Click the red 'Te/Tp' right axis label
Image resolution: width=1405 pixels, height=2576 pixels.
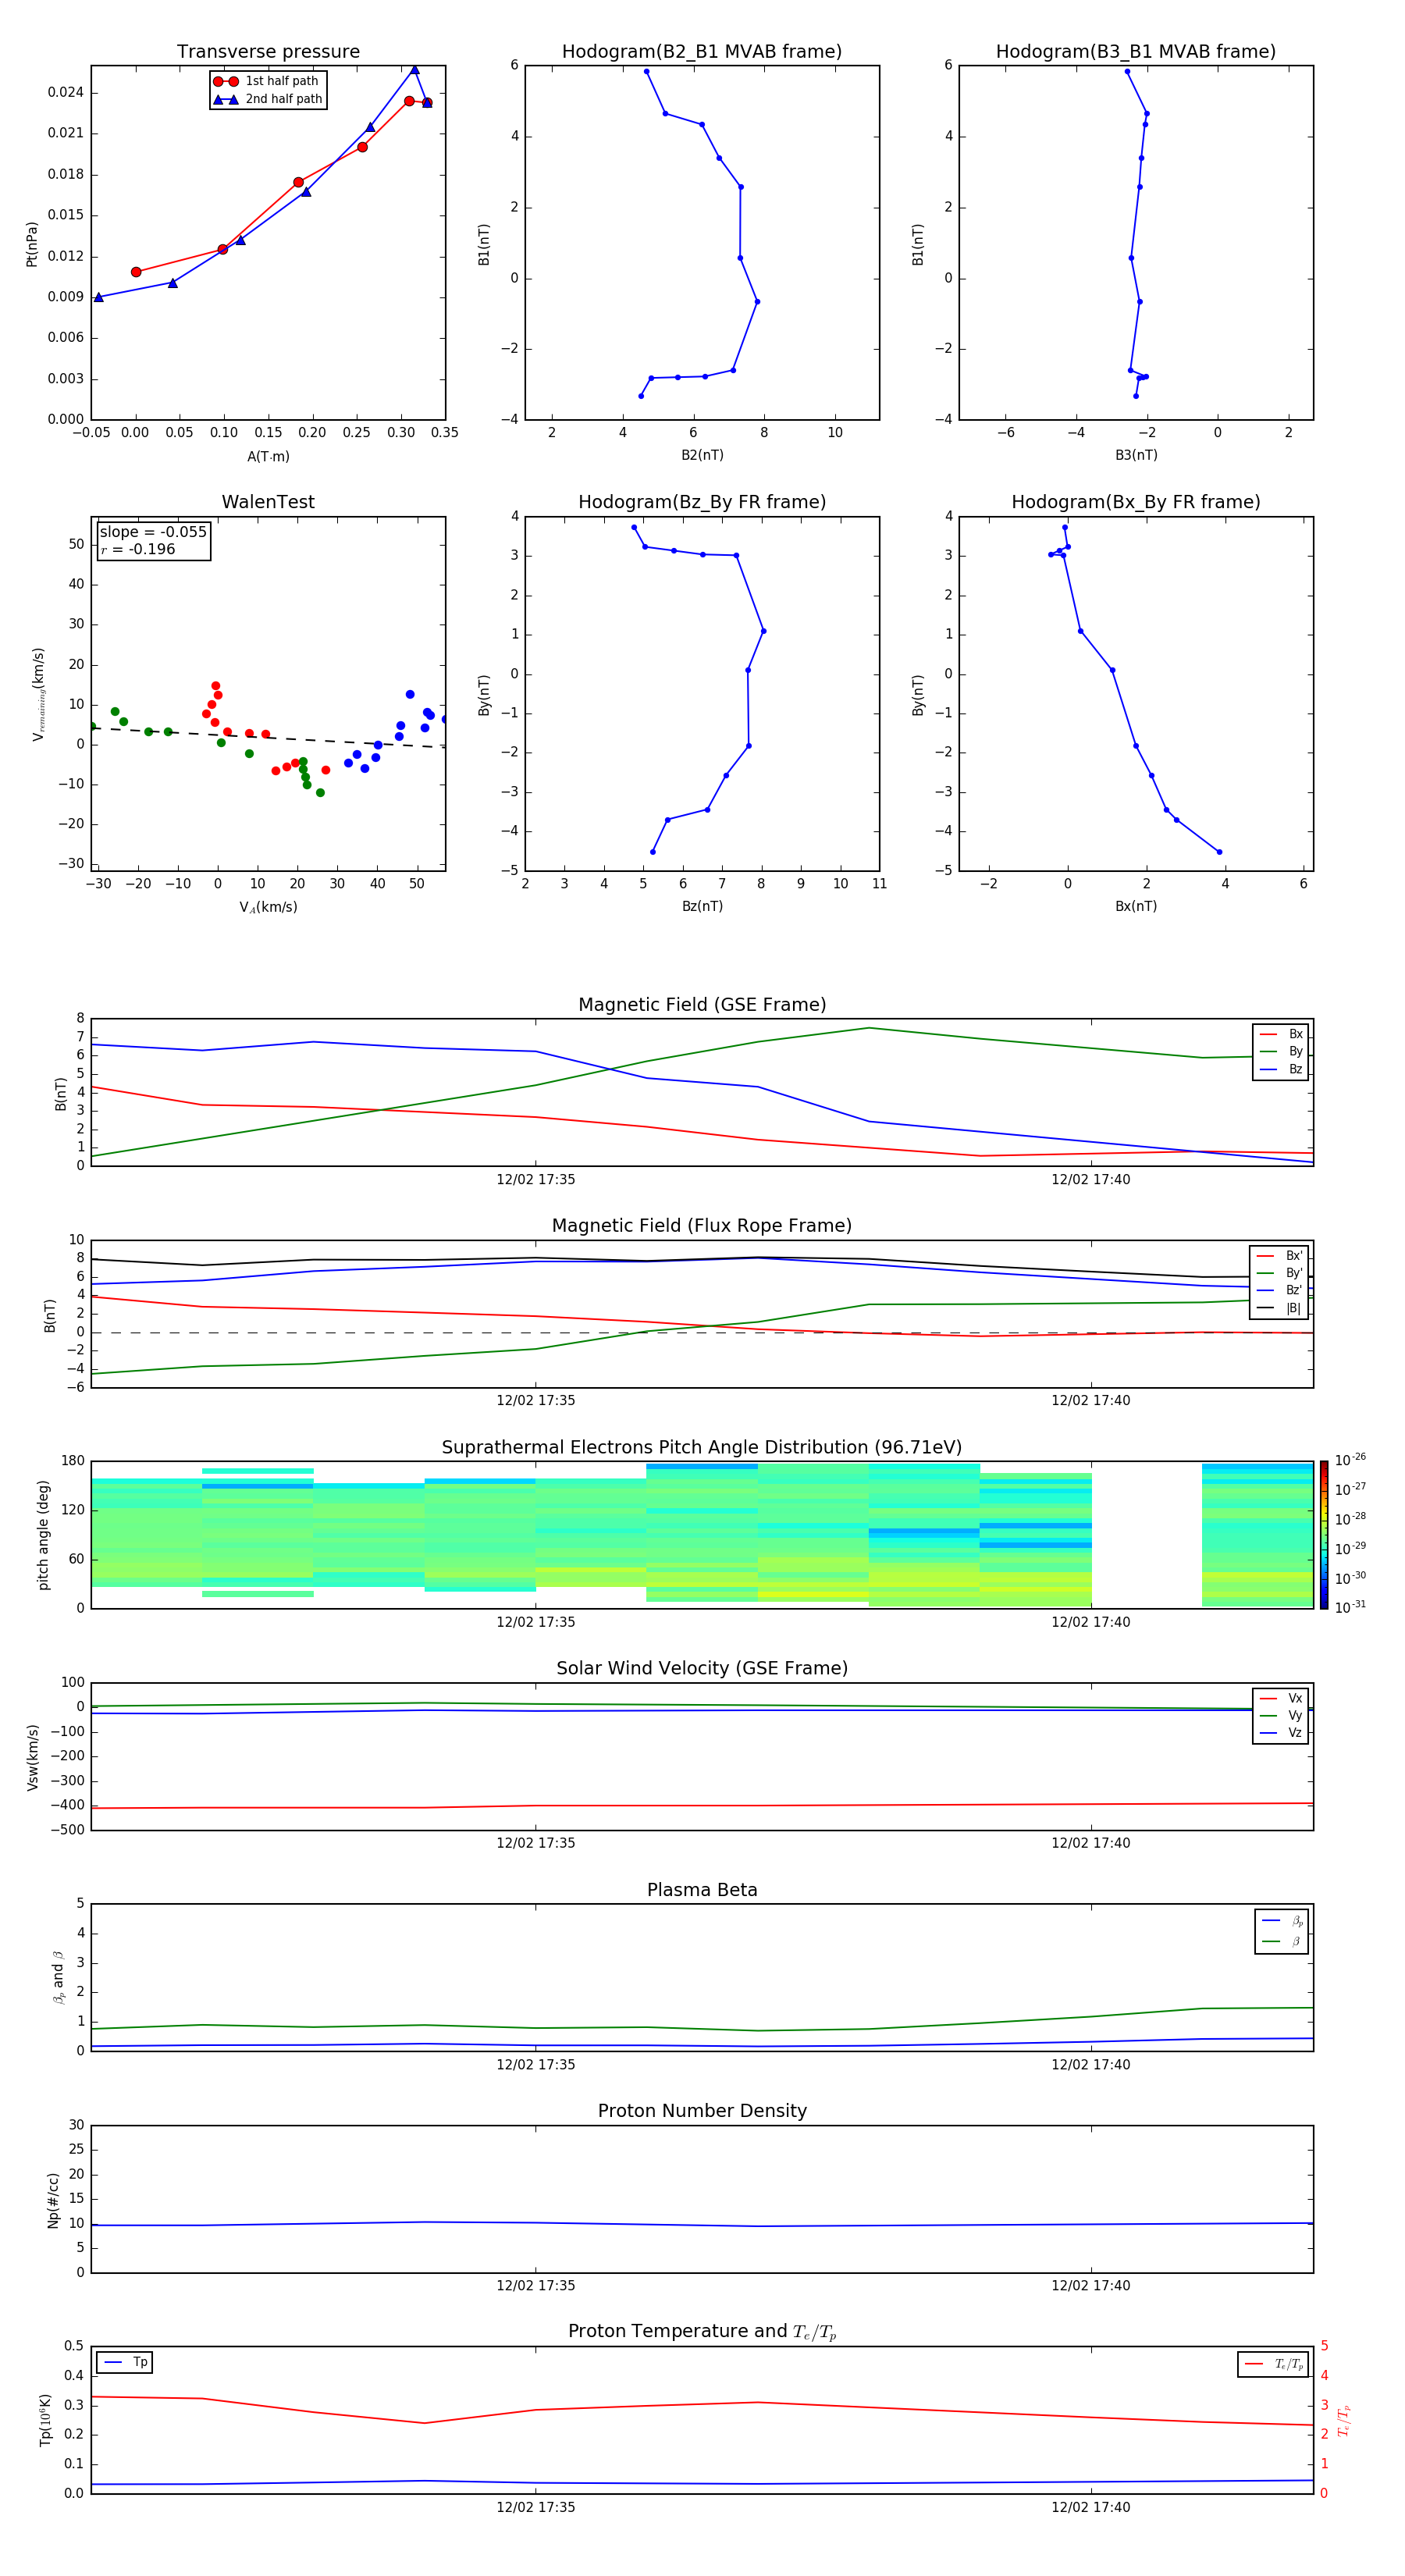click(x=1344, y=2420)
